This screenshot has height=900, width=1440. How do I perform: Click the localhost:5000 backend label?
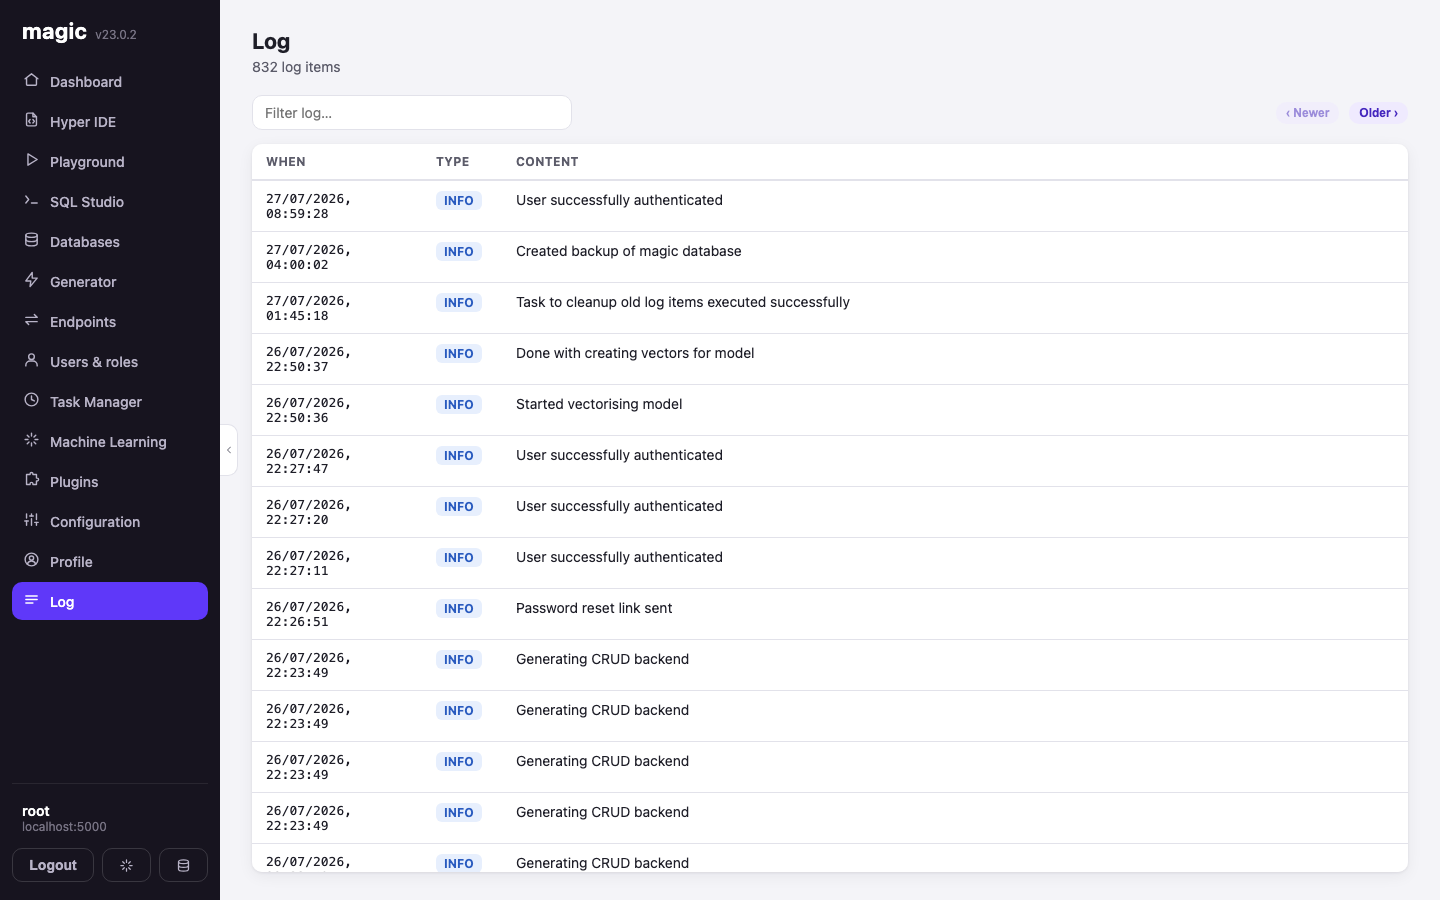point(64,827)
